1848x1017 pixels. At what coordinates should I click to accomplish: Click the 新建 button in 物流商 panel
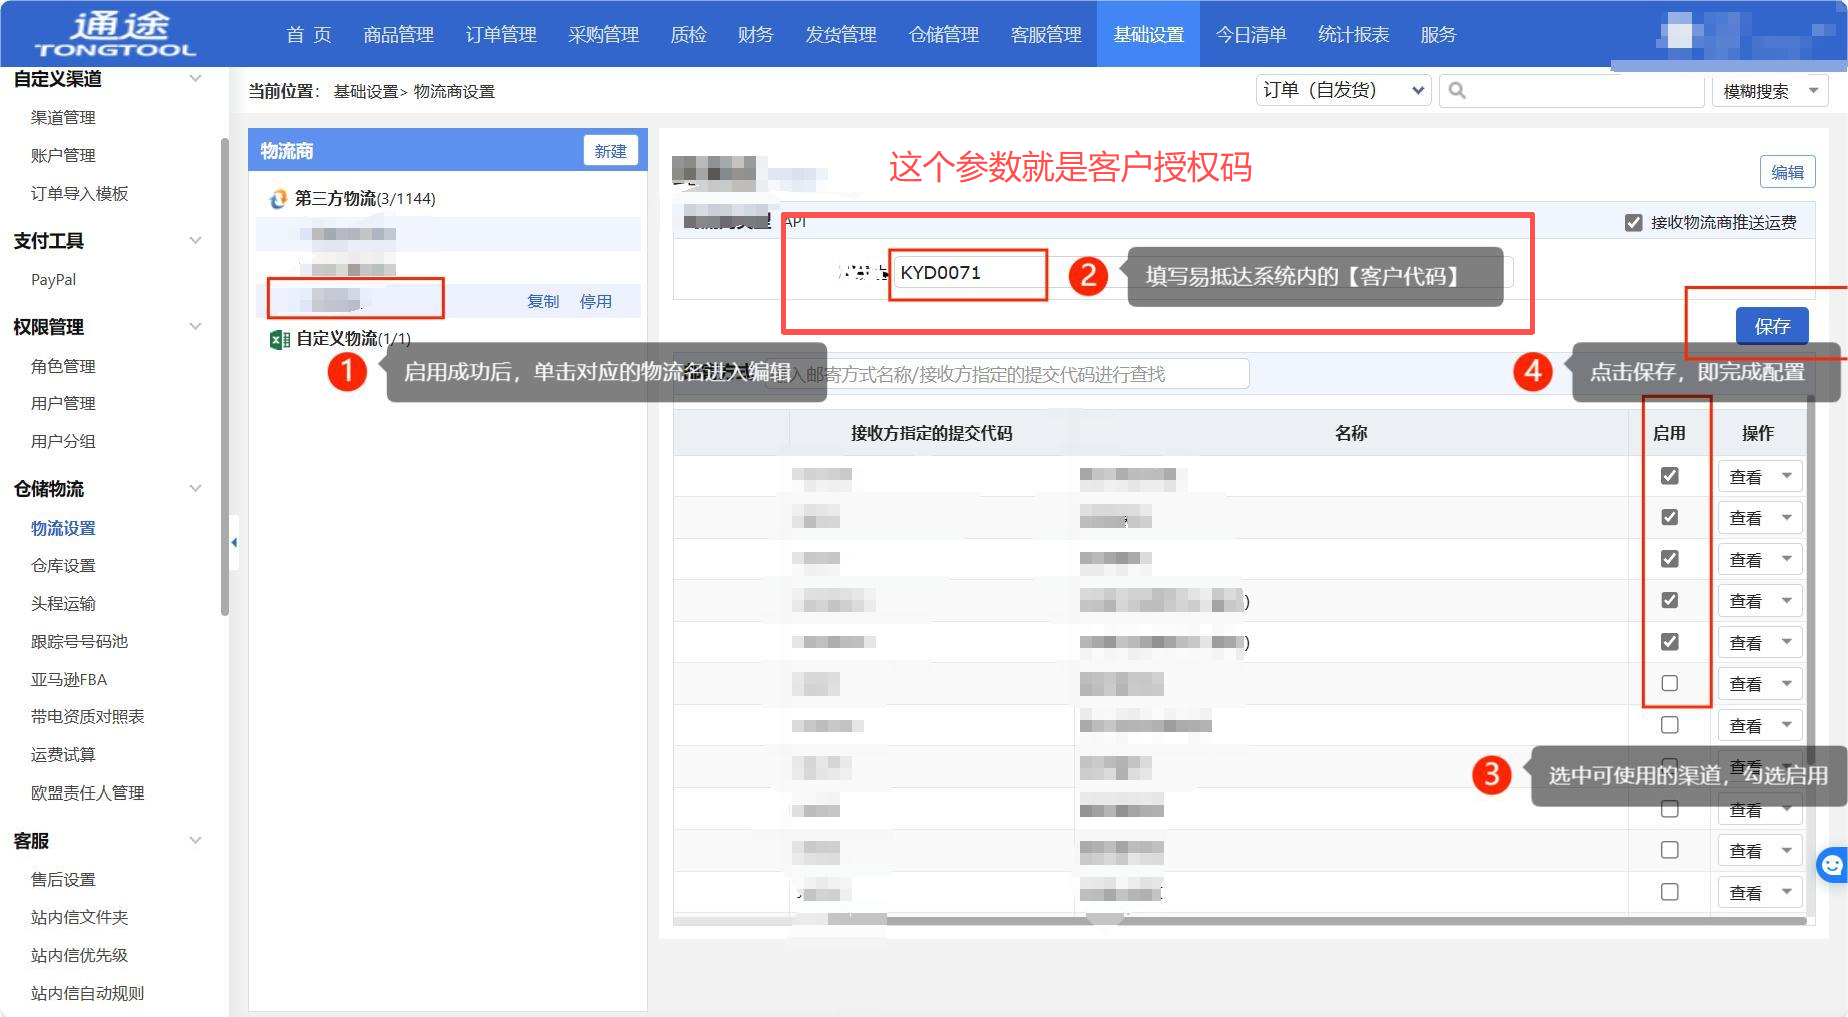(610, 151)
